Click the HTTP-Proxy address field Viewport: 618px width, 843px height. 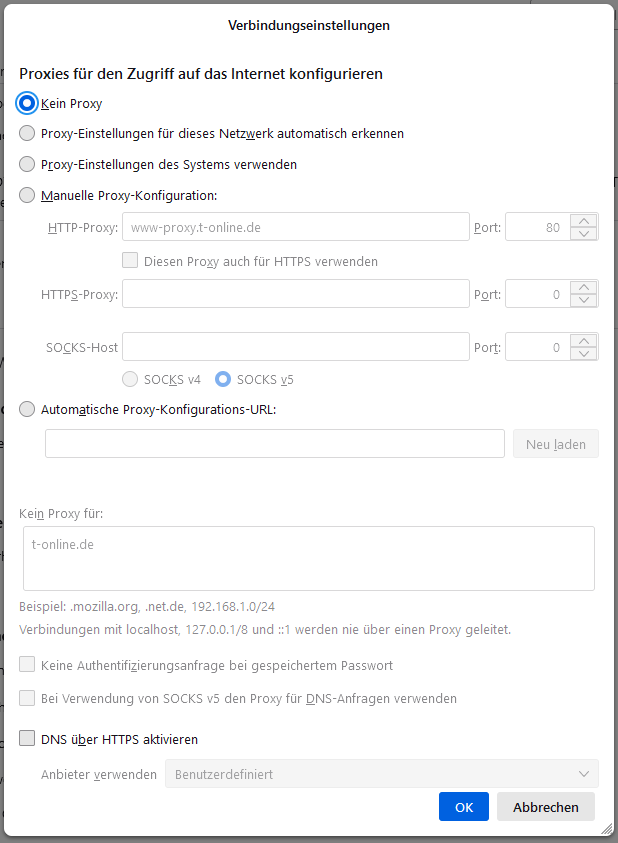tap(295, 227)
